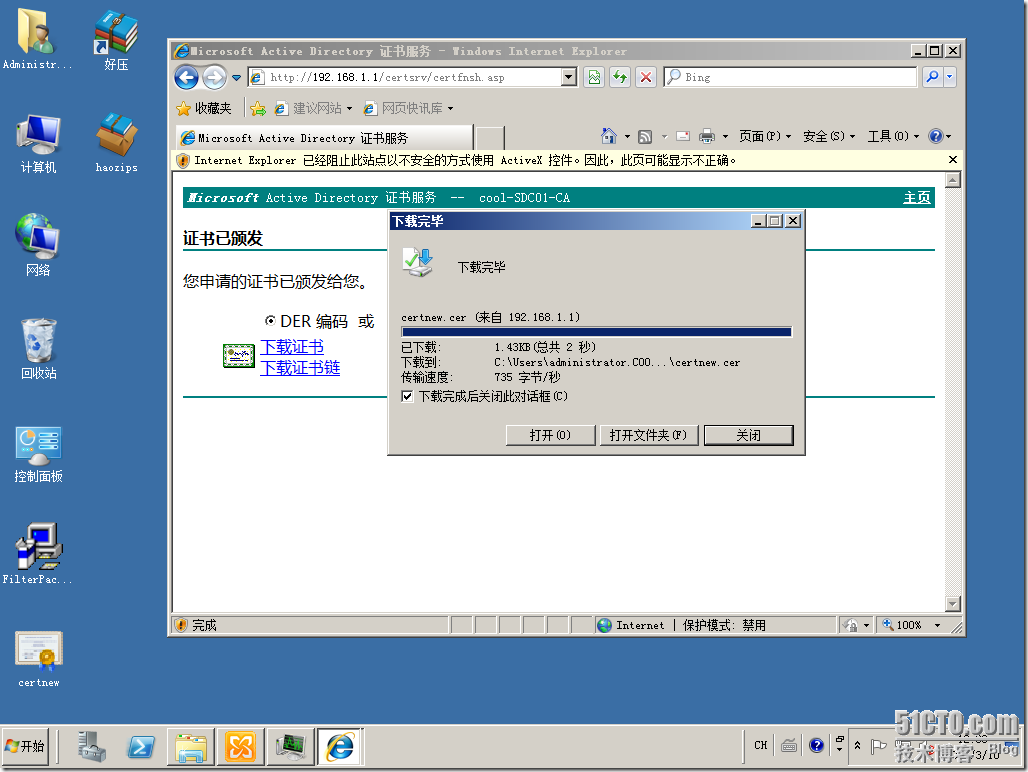The height and width of the screenshot is (772, 1028).
Task: Open the certificate icon next to download links
Action: click(x=238, y=356)
